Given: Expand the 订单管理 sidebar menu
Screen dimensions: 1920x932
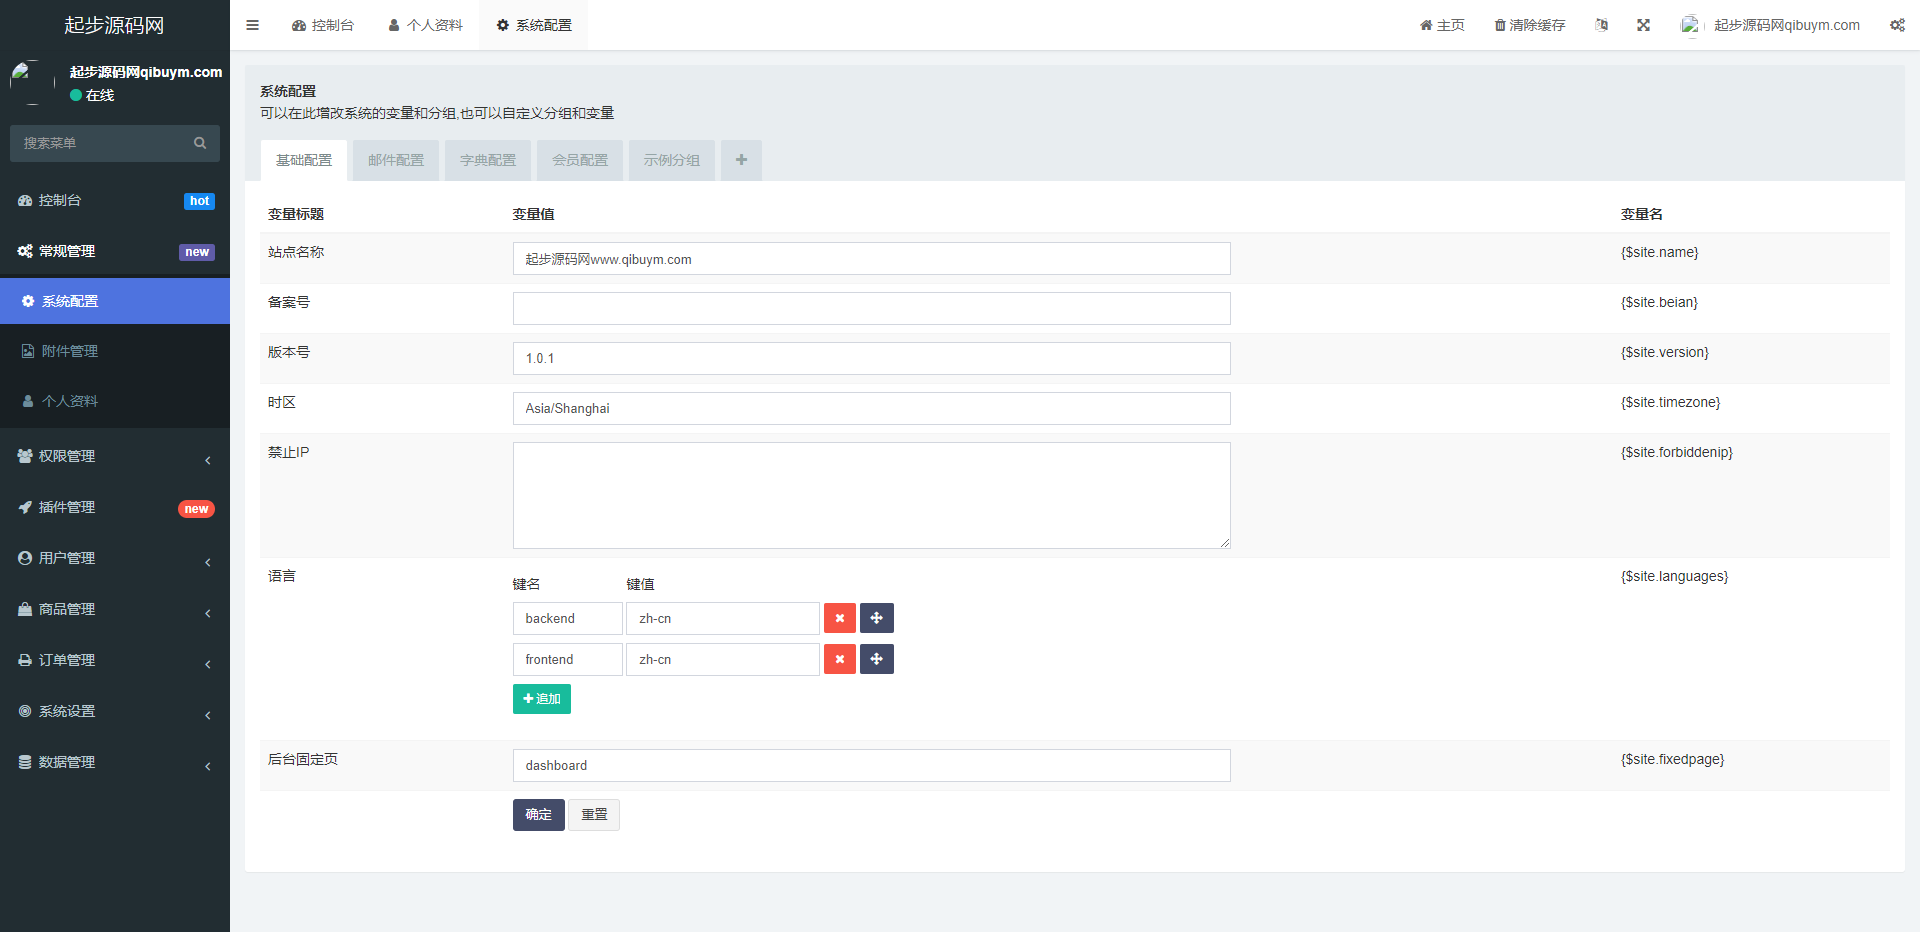Looking at the screenshot, I should (115, 660).
